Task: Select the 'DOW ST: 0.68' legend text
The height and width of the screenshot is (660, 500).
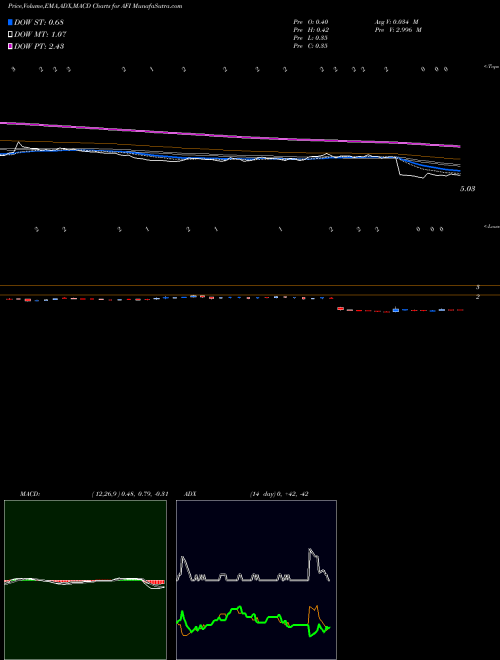Action: pos(39,22)
